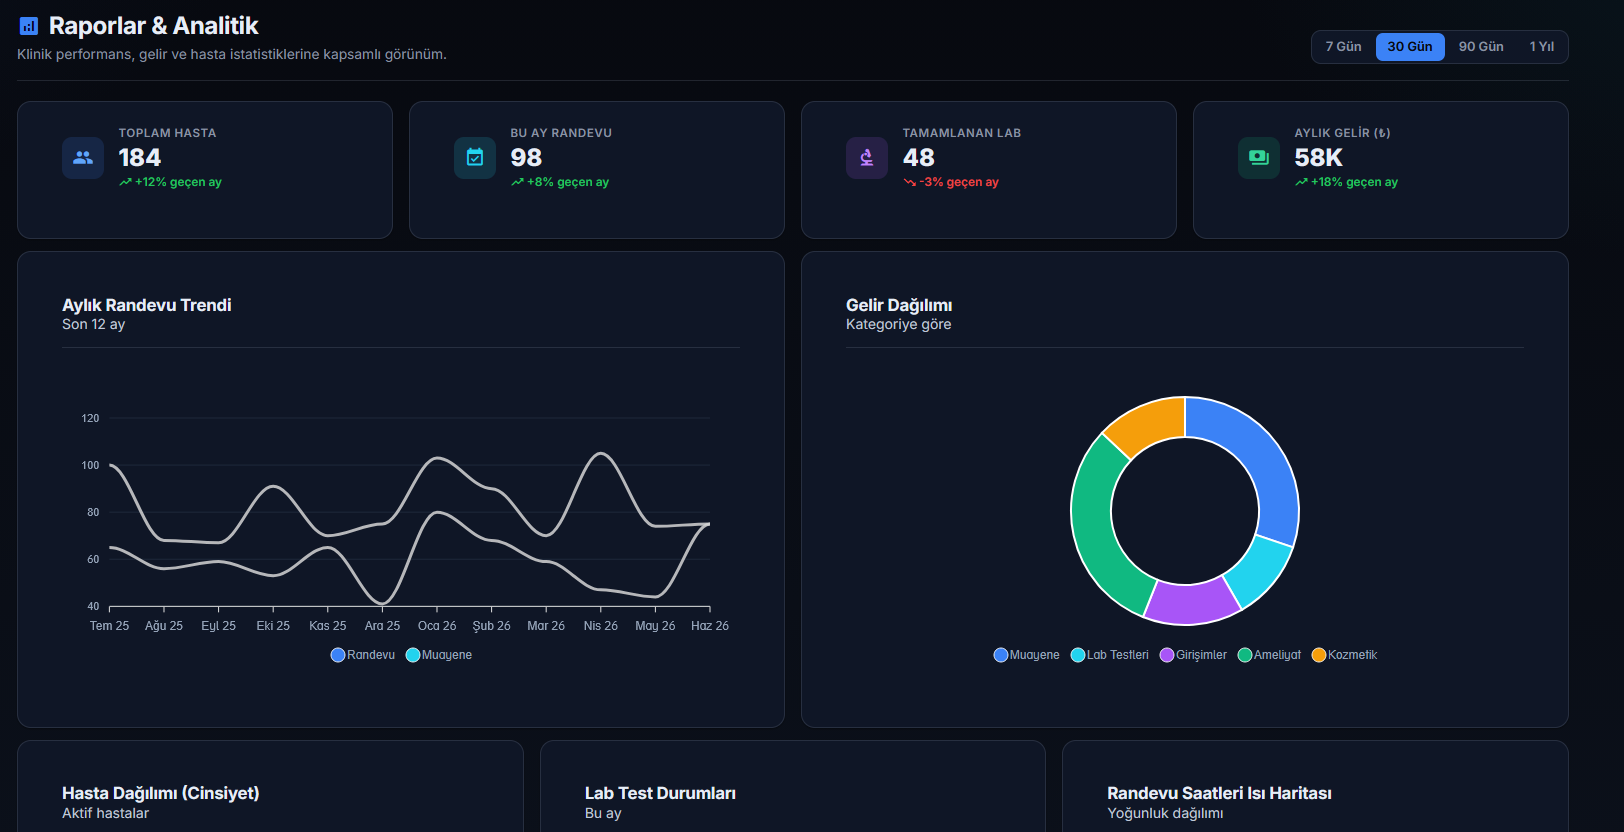Screen dimensions: 1624x832
Task: Toggle Ameliyat in donut chart legend
Action: (1270, 655)
